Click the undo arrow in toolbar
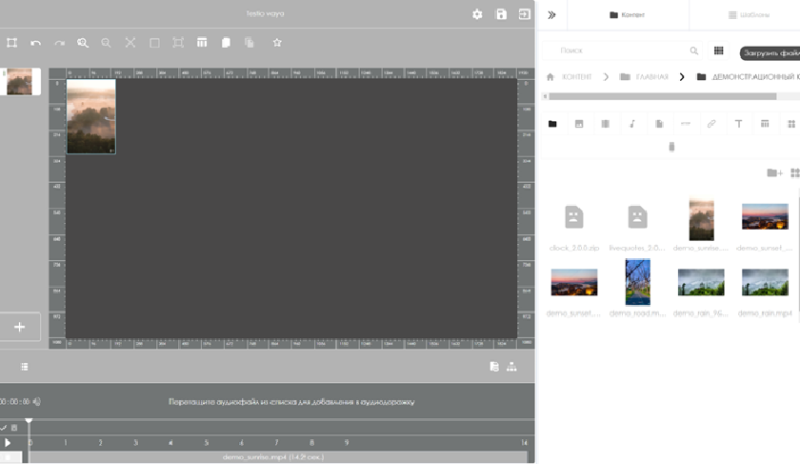This screenshot has width=800, height=464. point(36,43)
